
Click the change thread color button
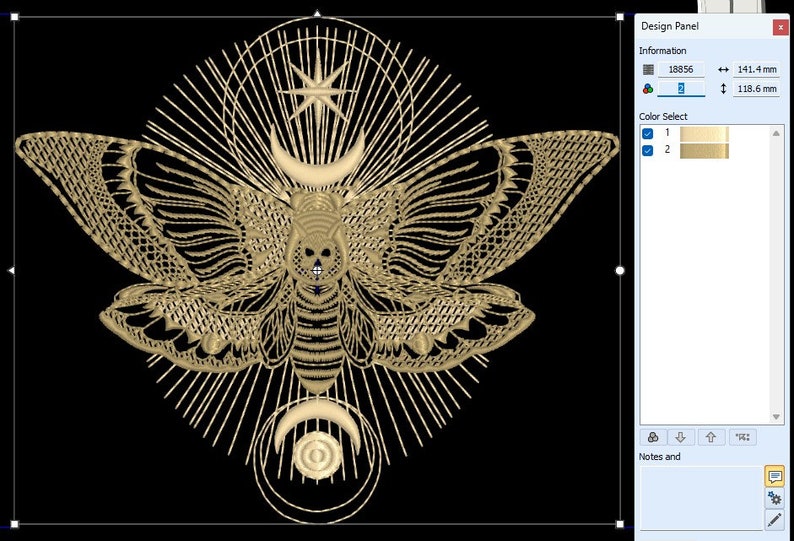point(653,437)
